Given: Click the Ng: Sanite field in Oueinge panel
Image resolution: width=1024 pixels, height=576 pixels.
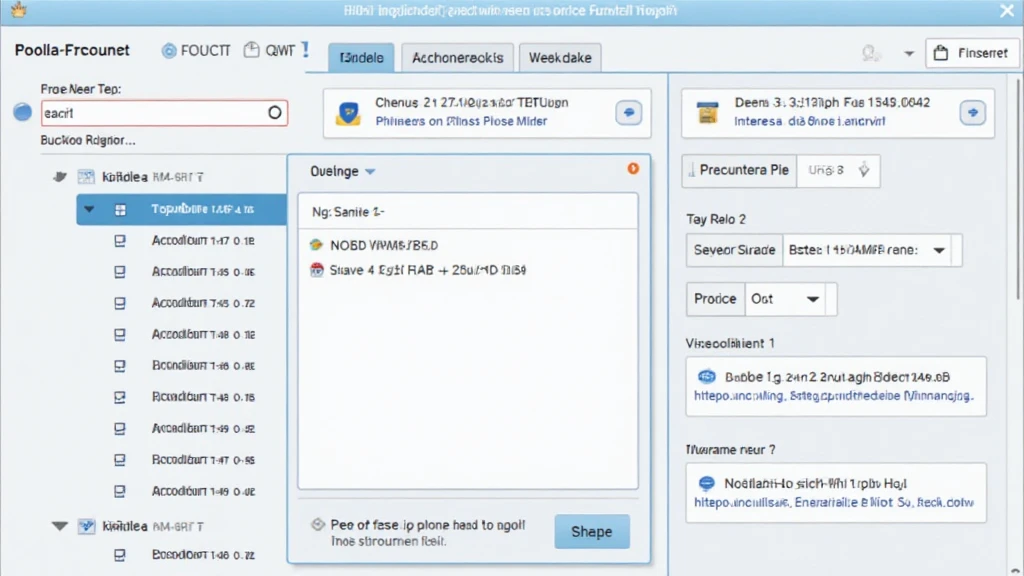Looking at the screenshot, I should (468, 212).
